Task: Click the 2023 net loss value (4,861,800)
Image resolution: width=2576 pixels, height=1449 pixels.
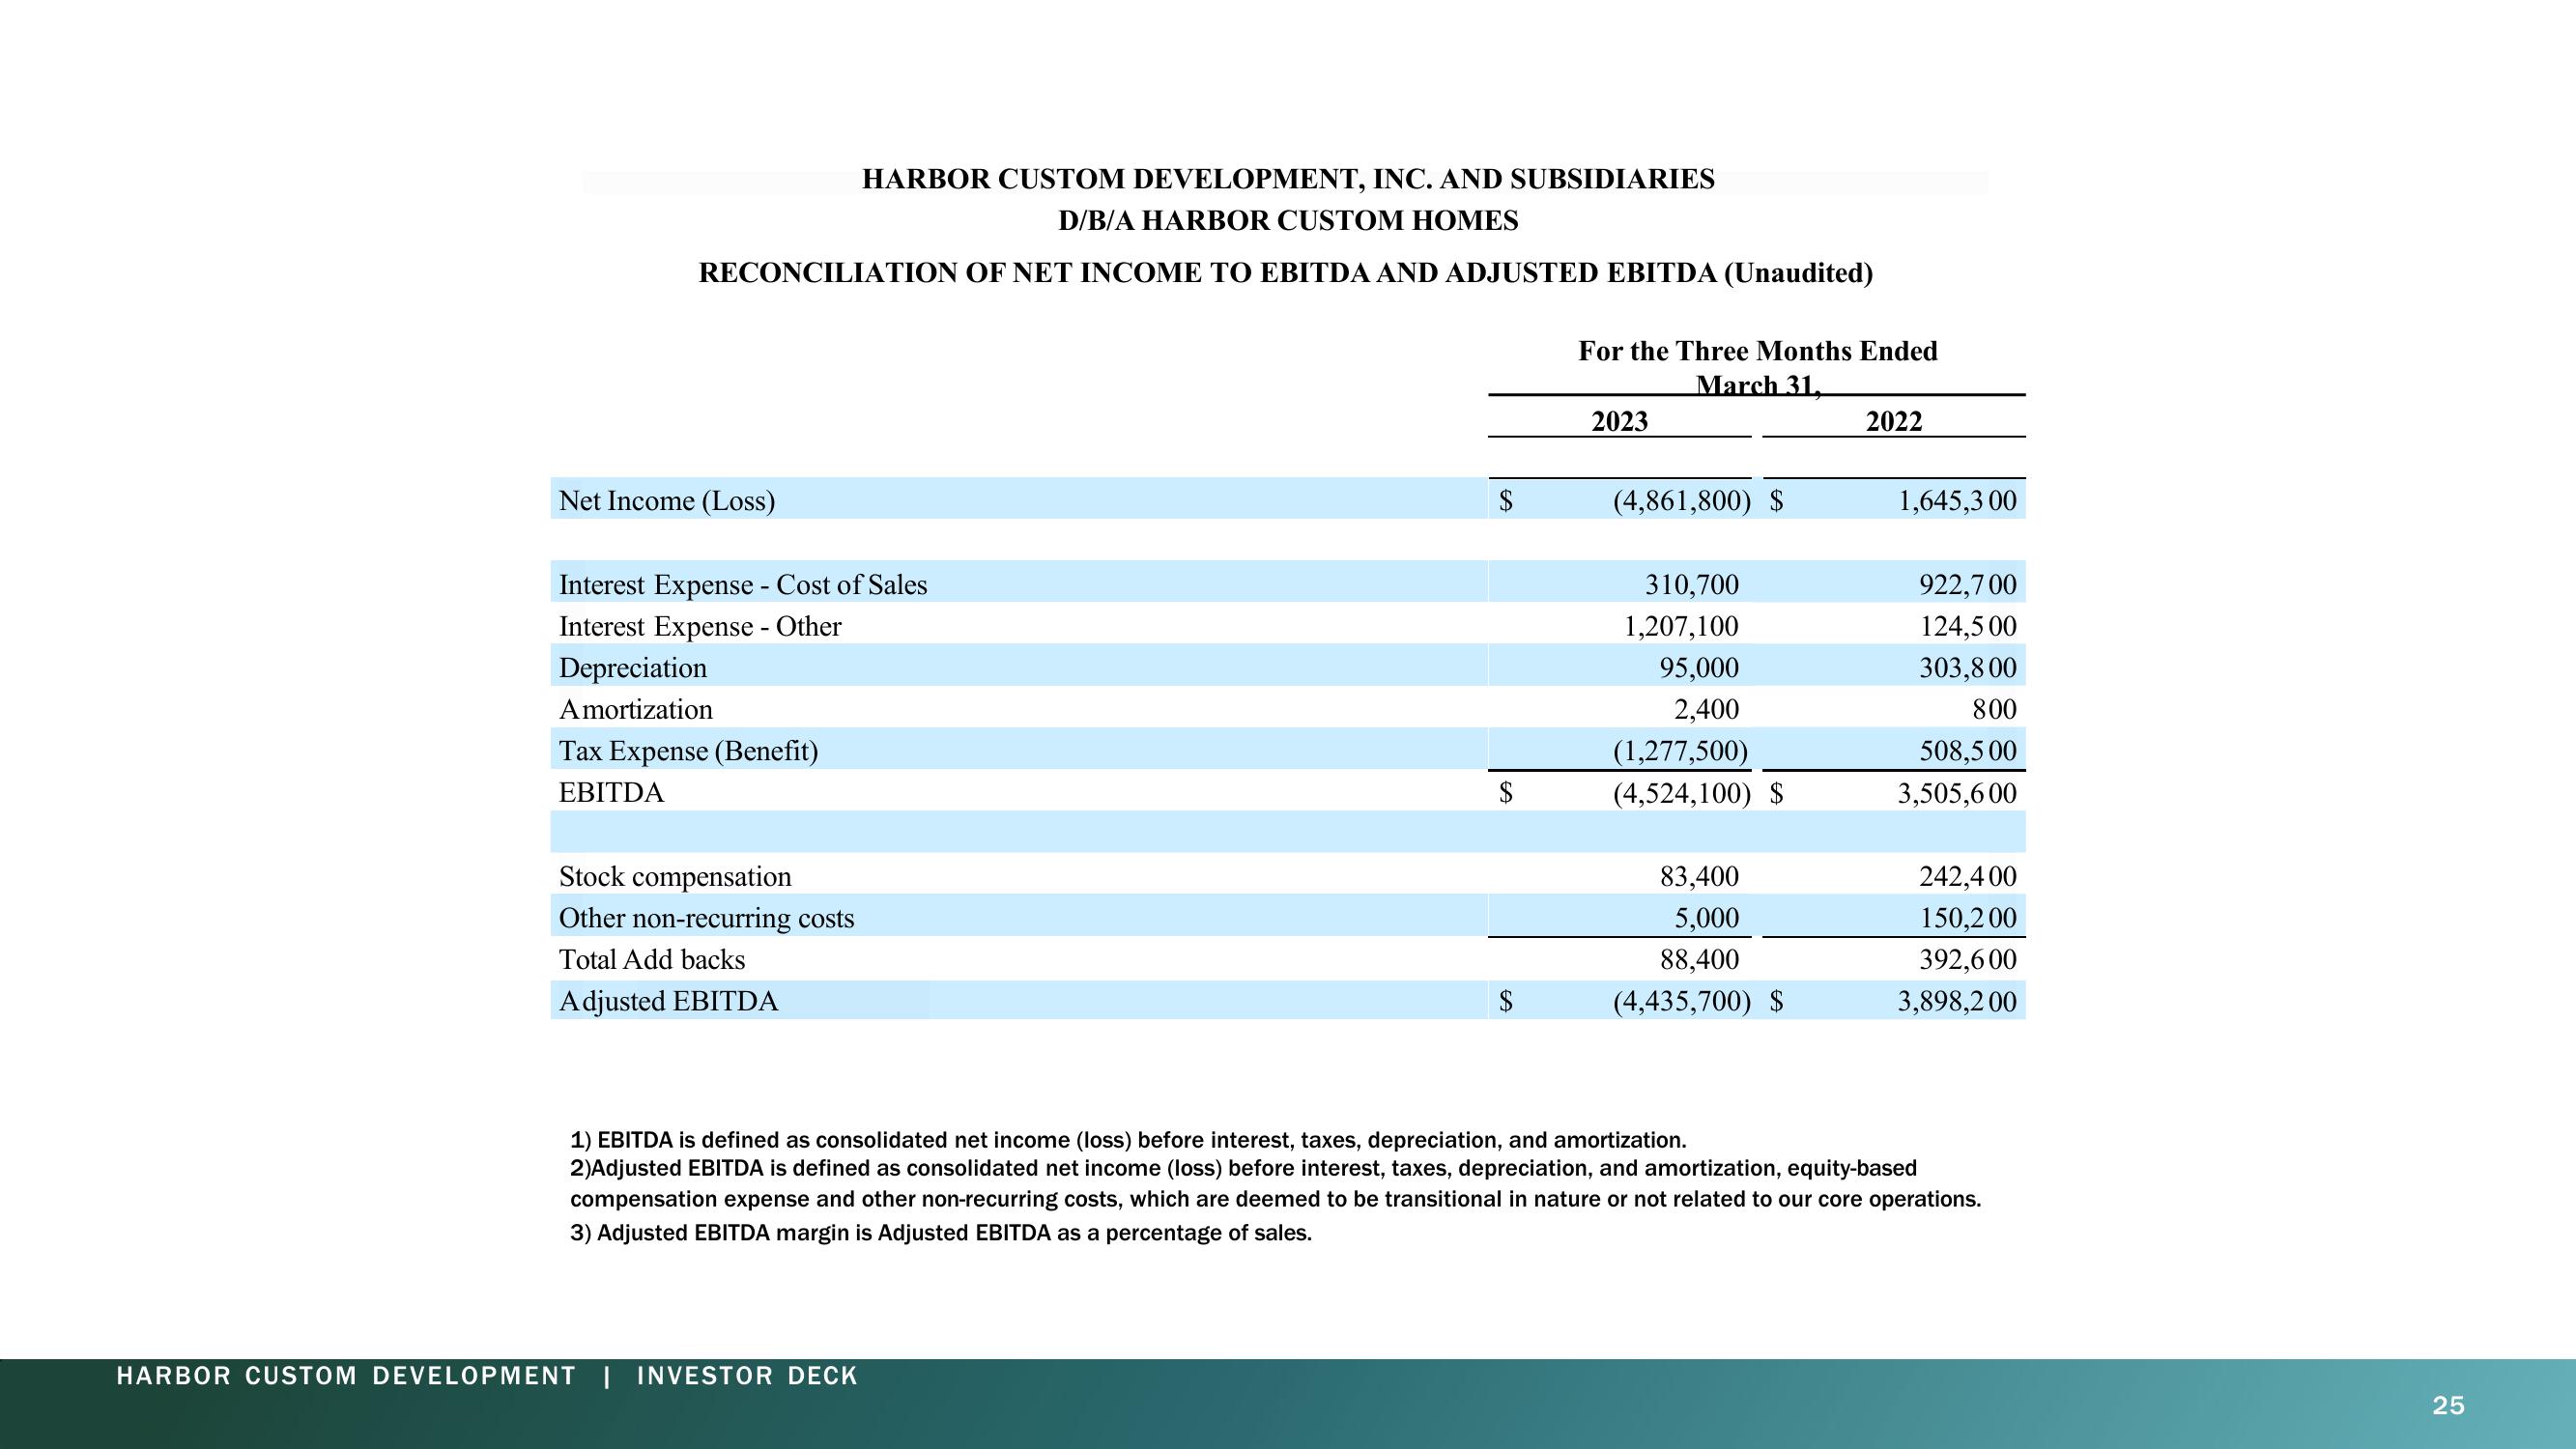Action: (x=1682, y=500)
